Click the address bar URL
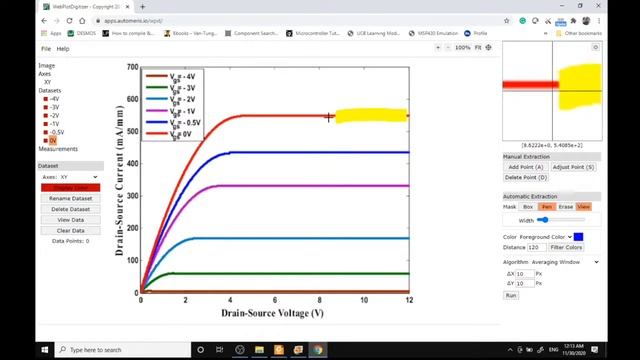The width and height of the screenshot is (640, 360). 133,21
